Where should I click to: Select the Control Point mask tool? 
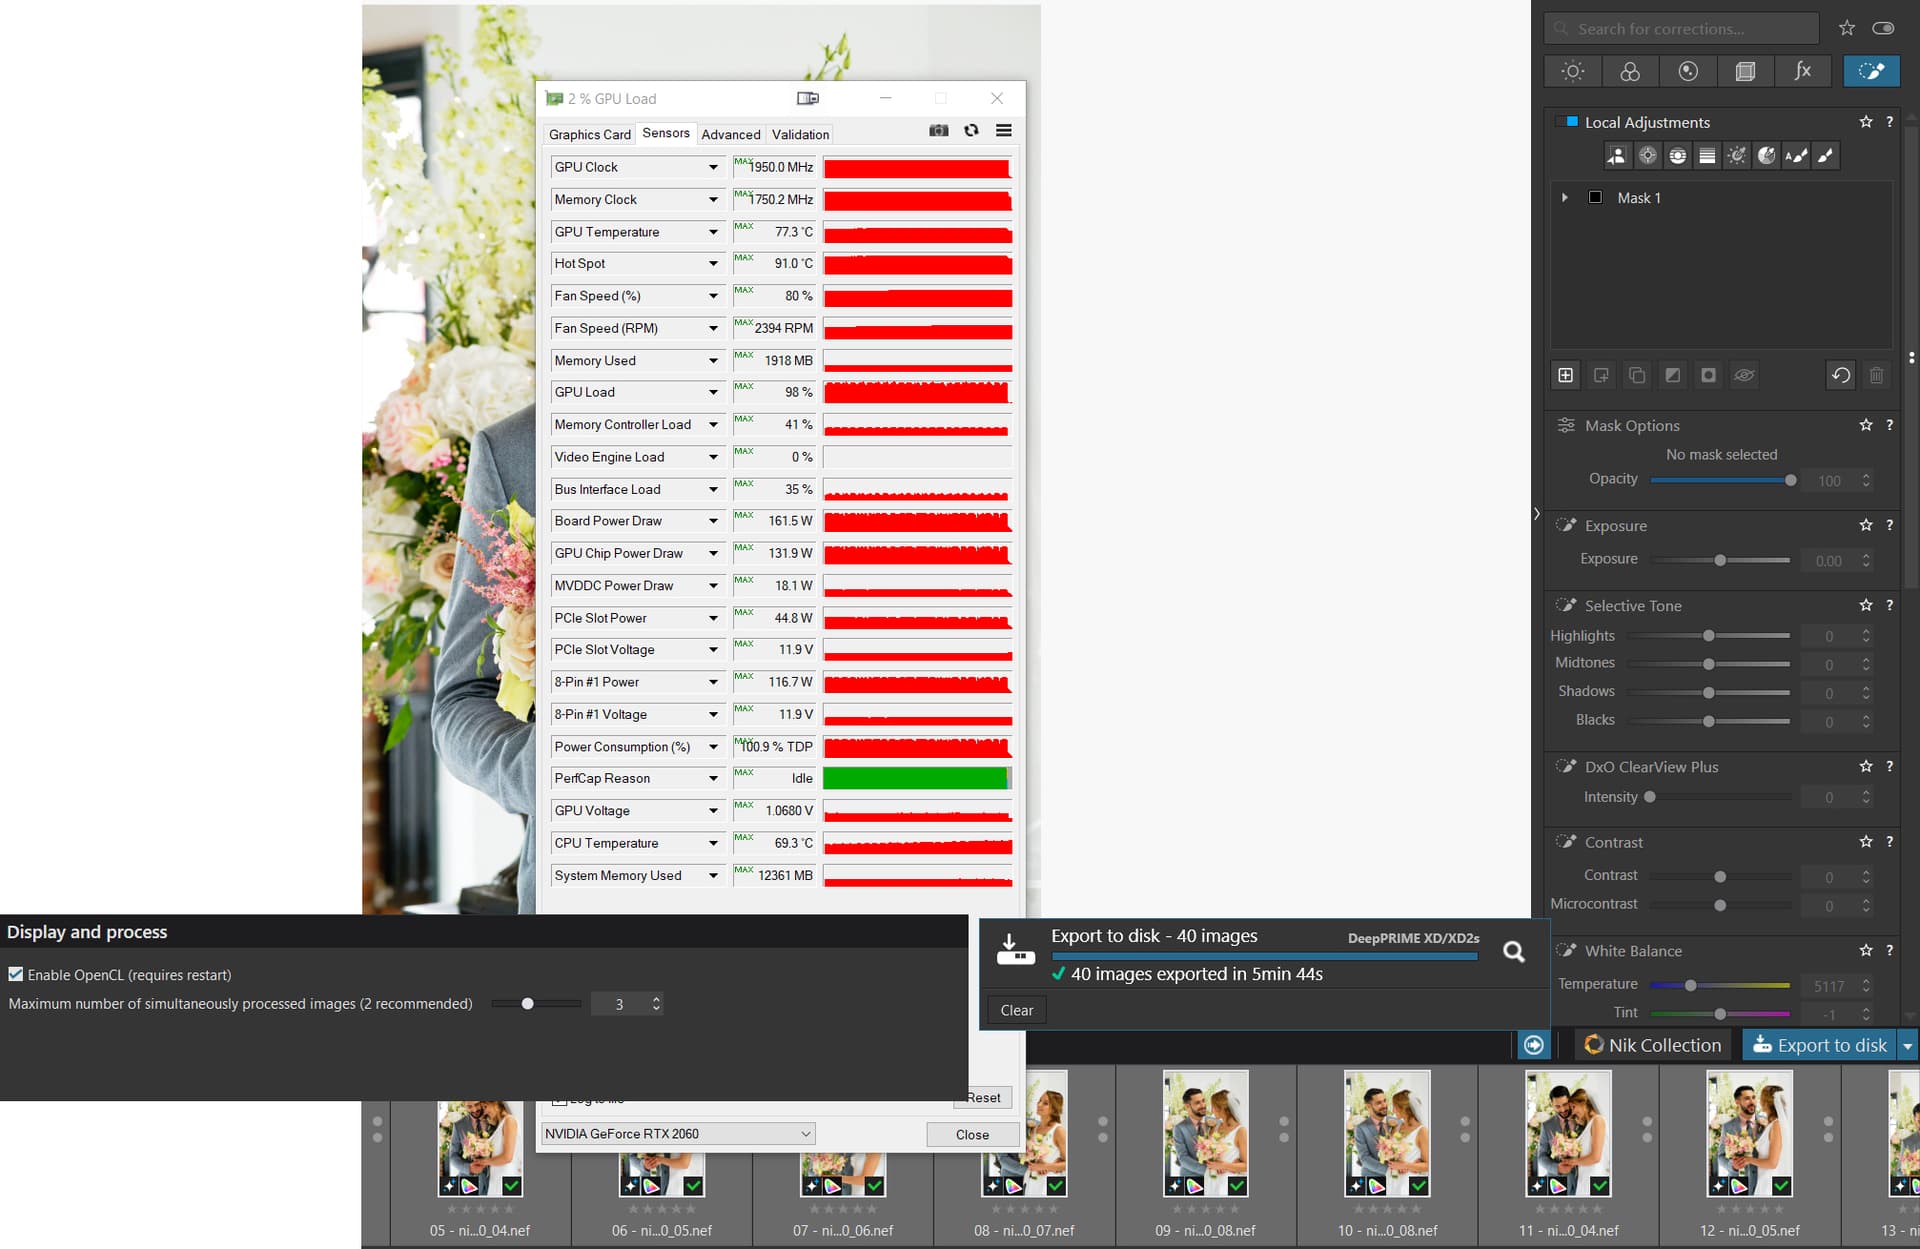pyautogui.click(x=1648, y=156)
